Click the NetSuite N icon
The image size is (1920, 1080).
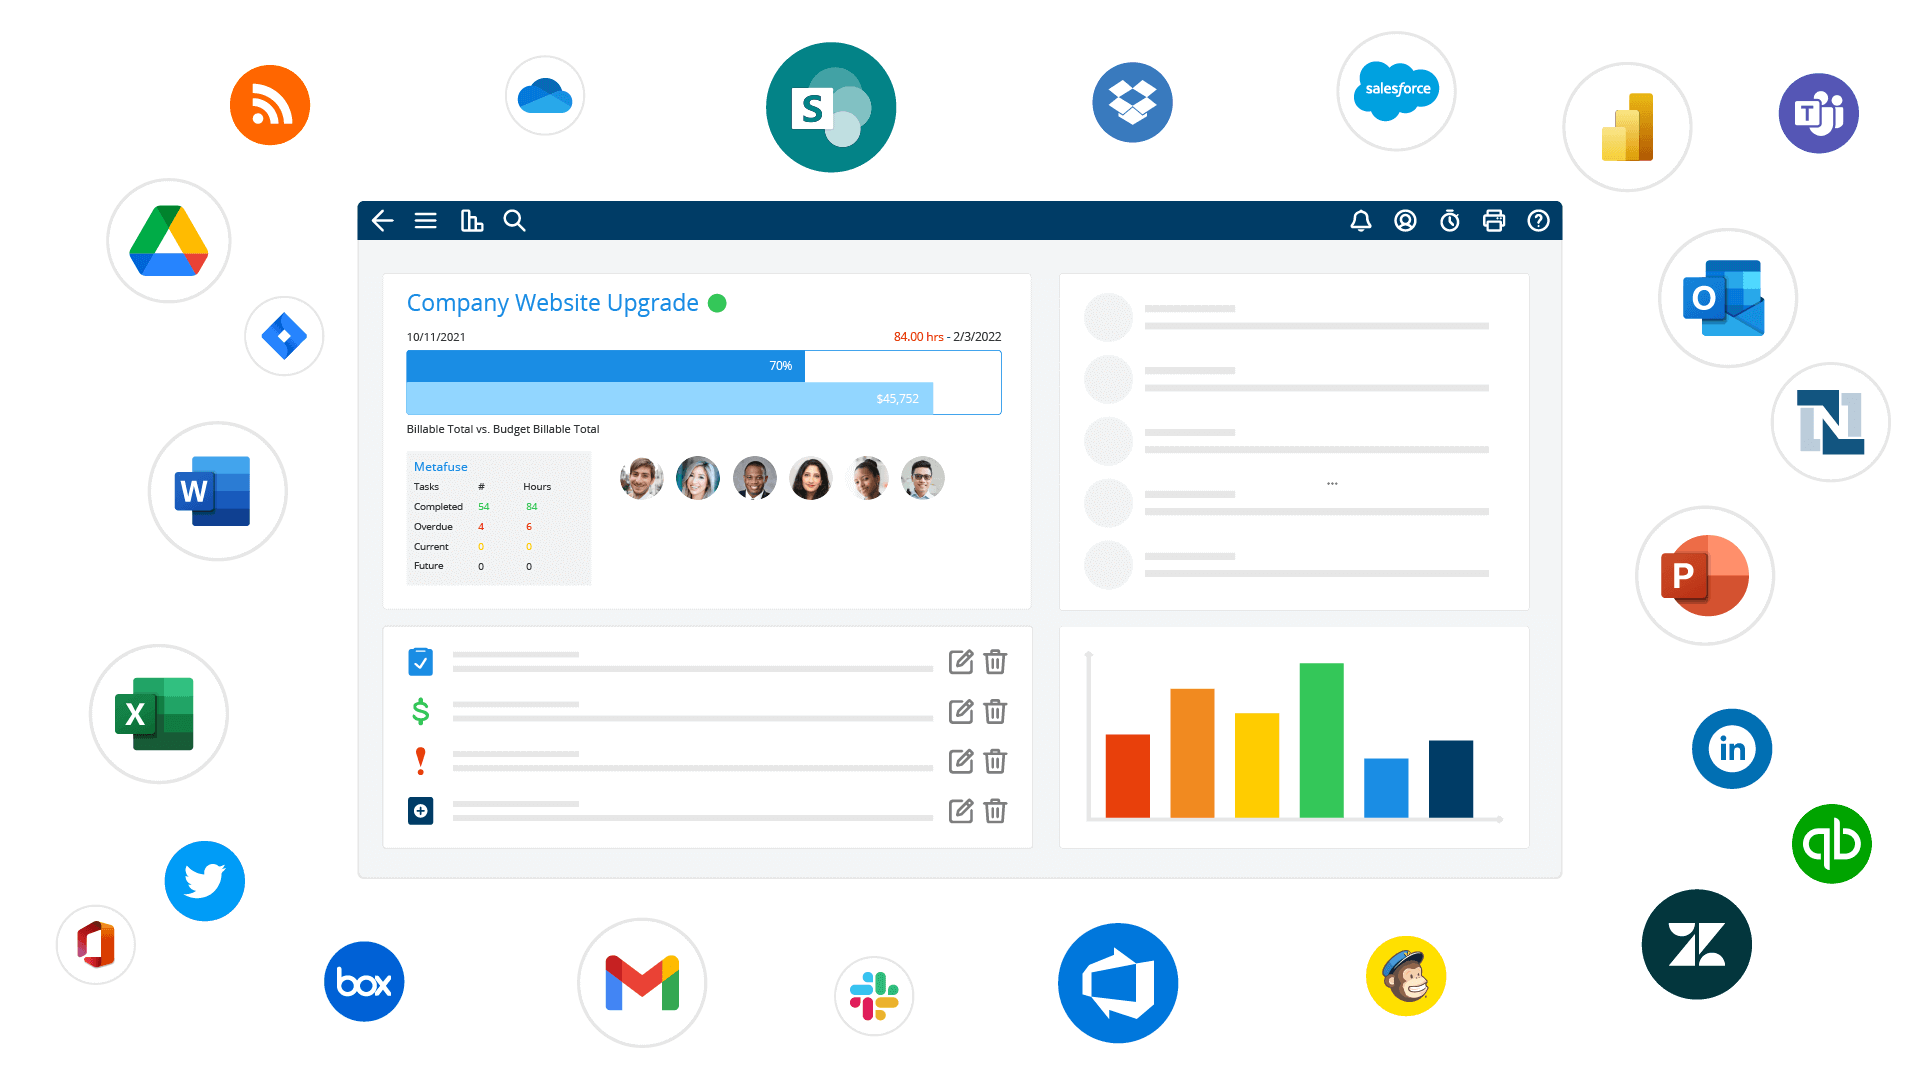(x=1831, y=422)
